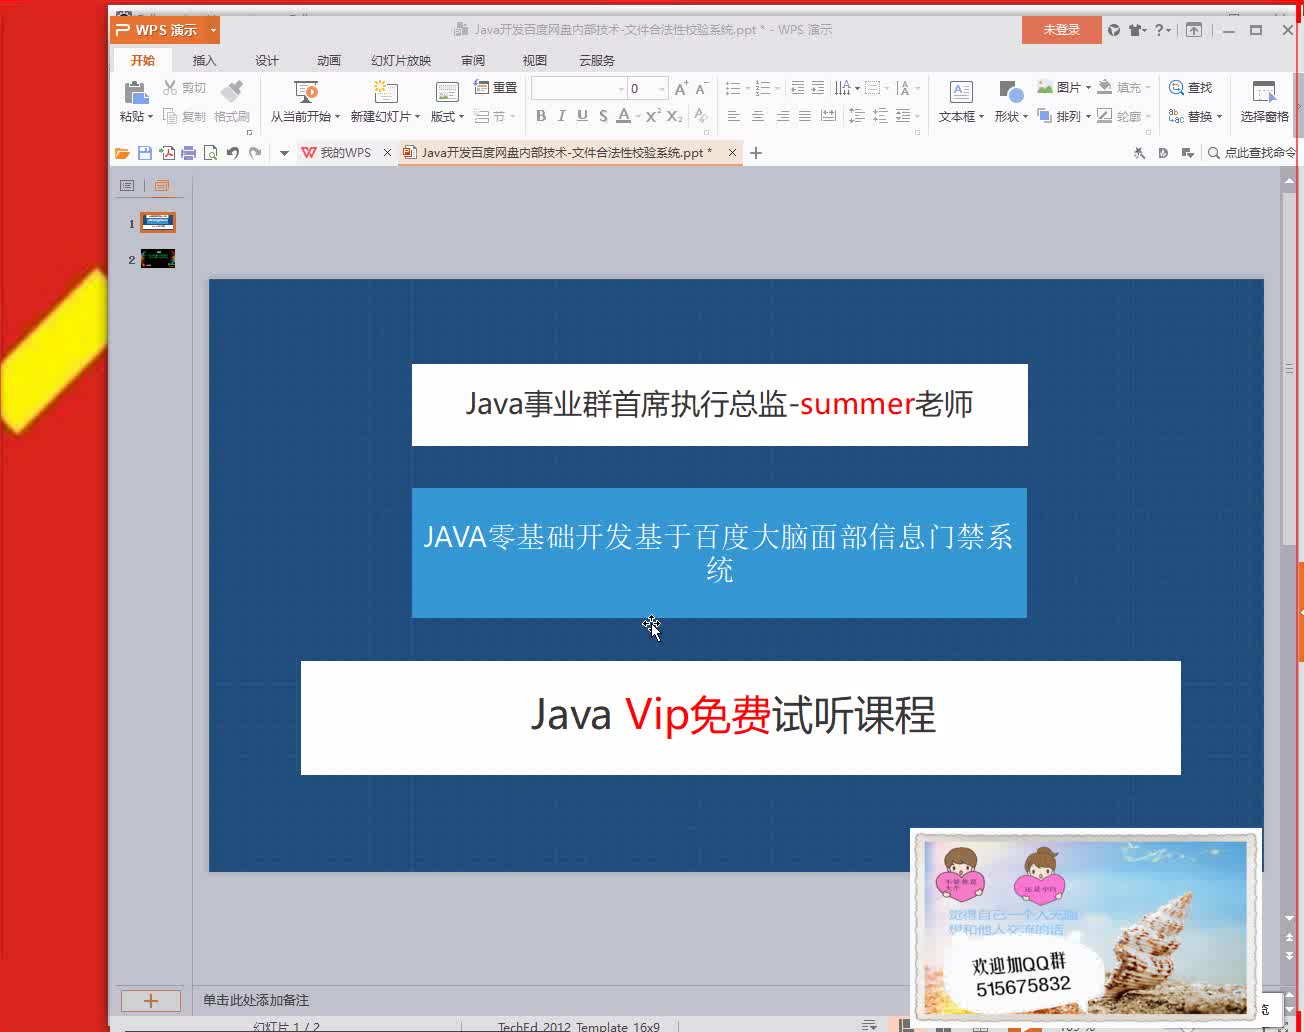Open the 动画 (Animation) ribbon tab

(329, 60)
